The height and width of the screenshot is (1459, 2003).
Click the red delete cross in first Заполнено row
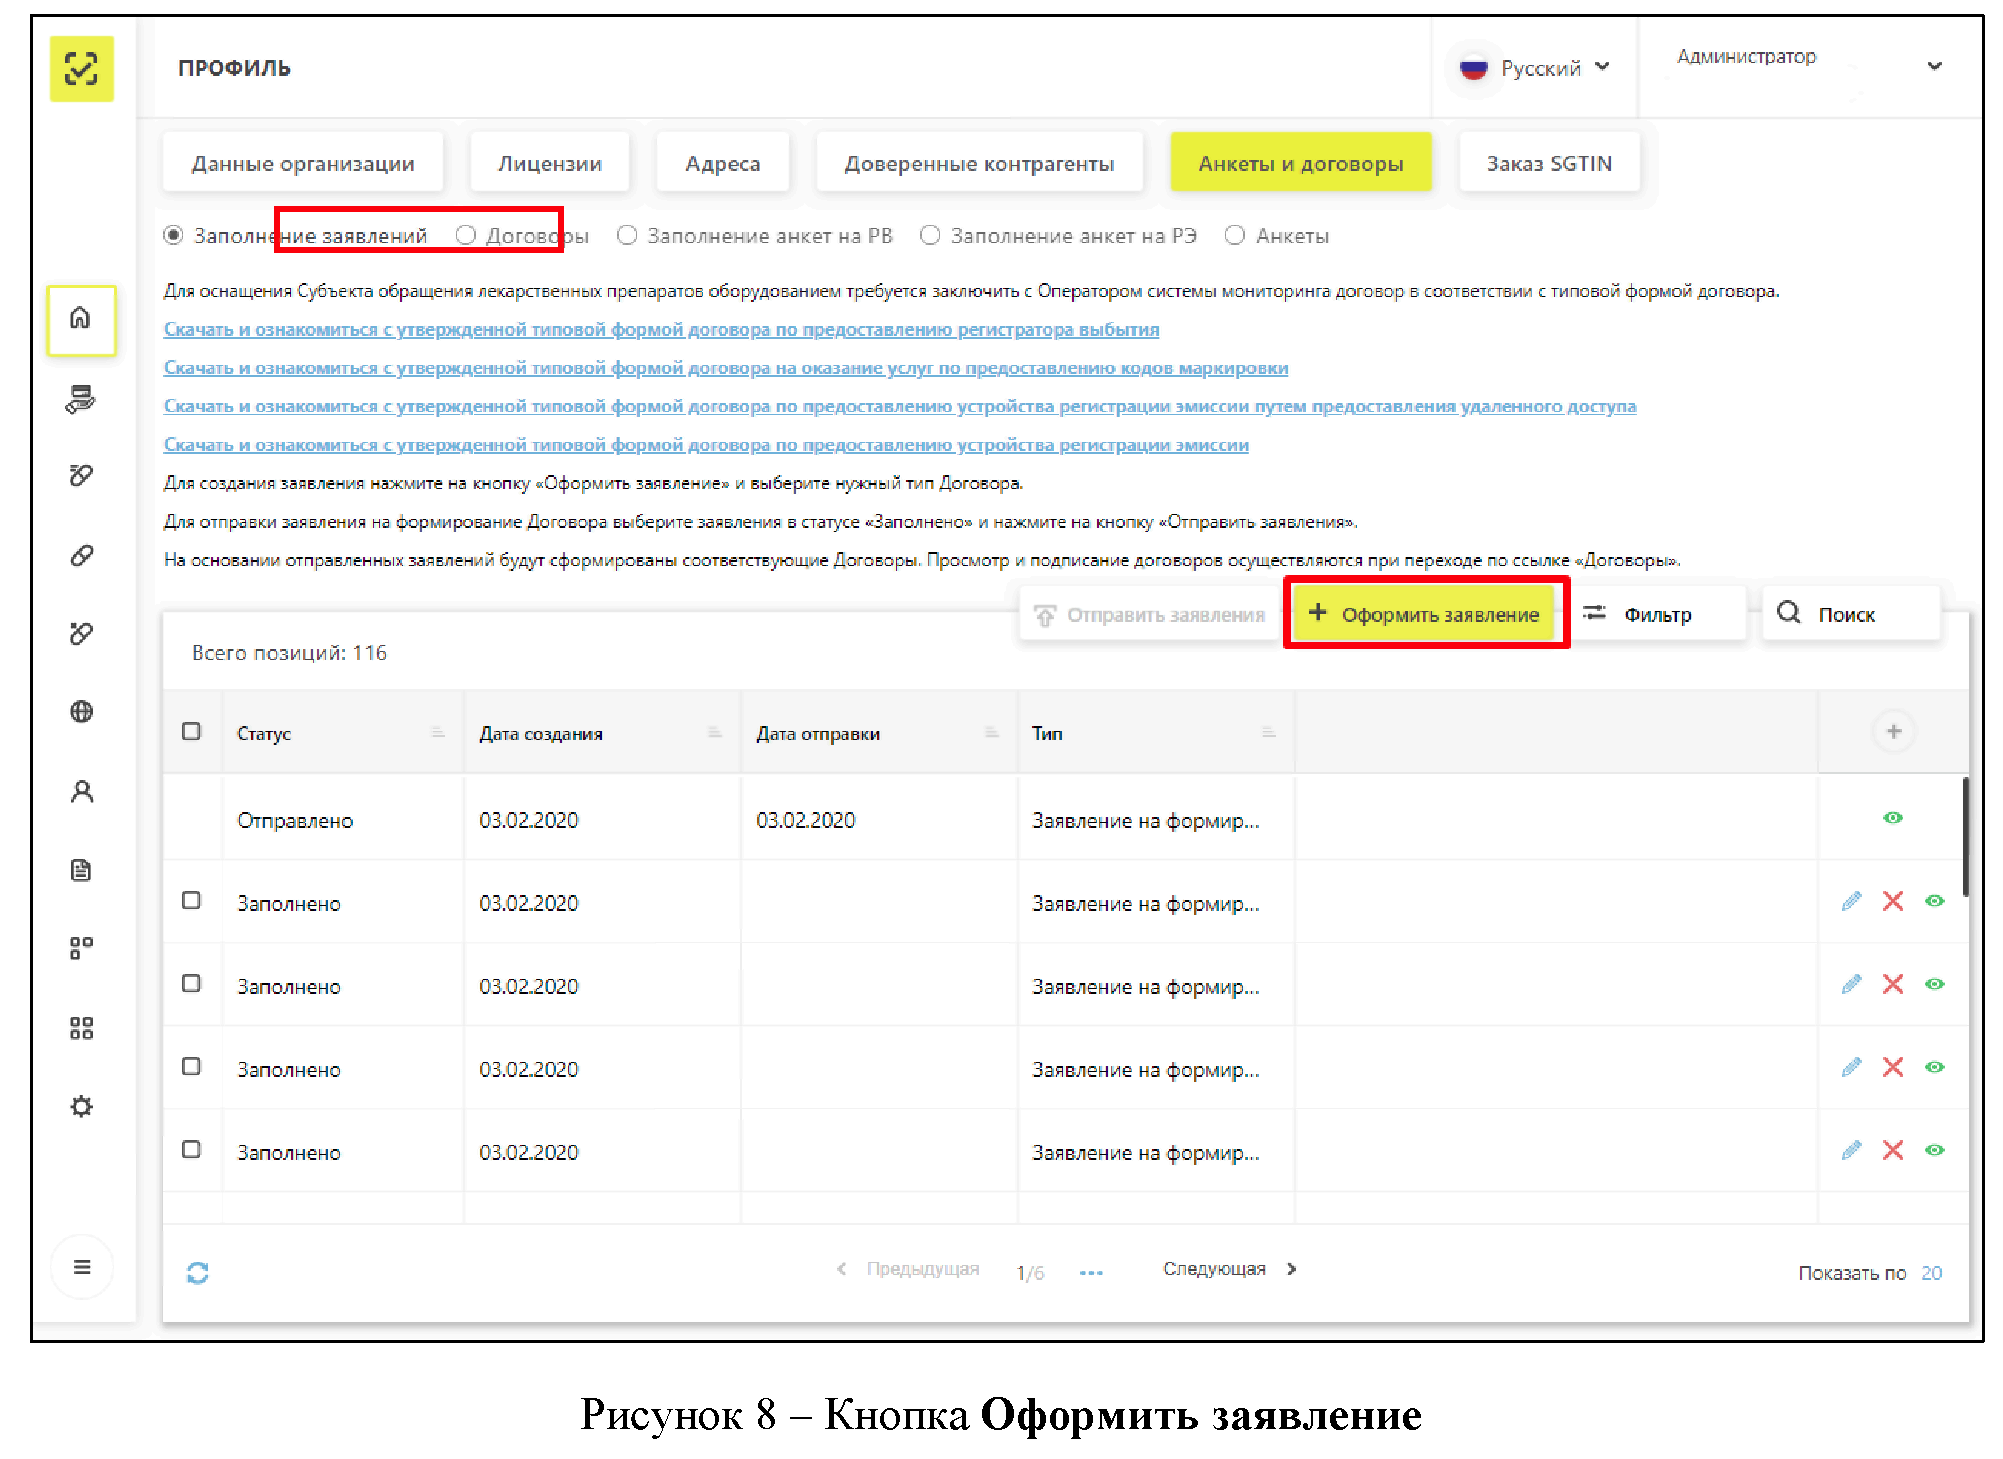click(x=1892, y=901)
